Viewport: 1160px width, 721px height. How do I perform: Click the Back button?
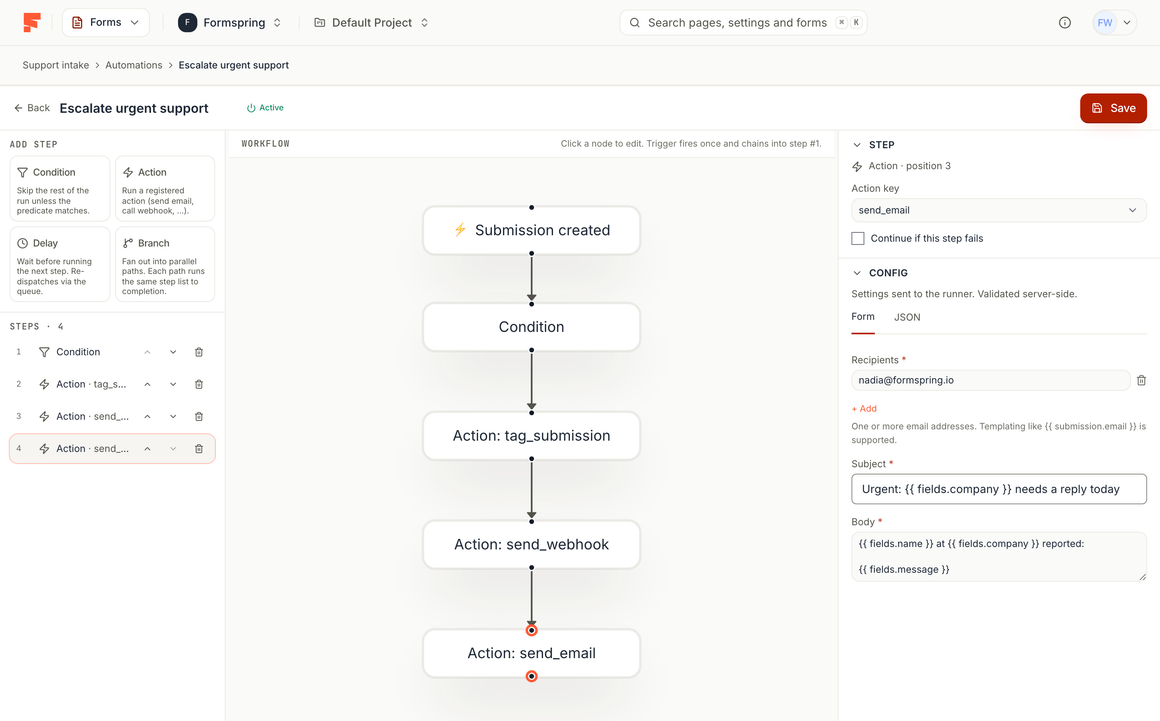point(32,108)
